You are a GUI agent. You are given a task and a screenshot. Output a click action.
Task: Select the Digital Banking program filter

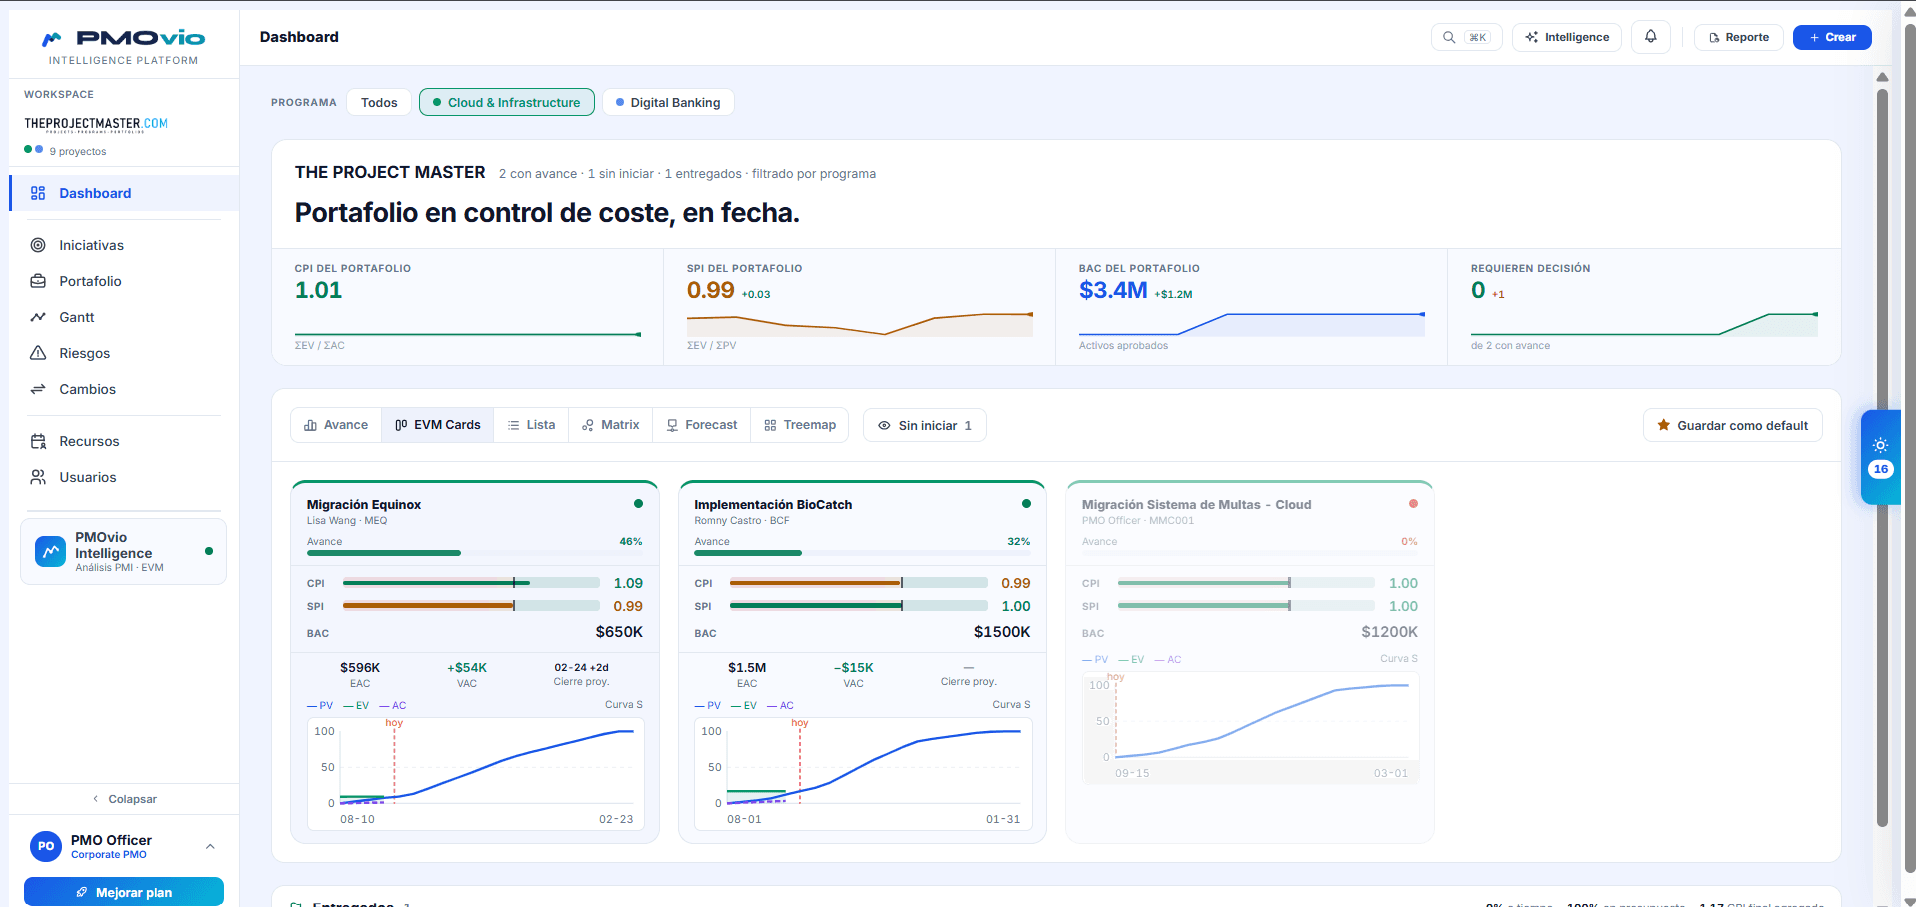point(668,102)
